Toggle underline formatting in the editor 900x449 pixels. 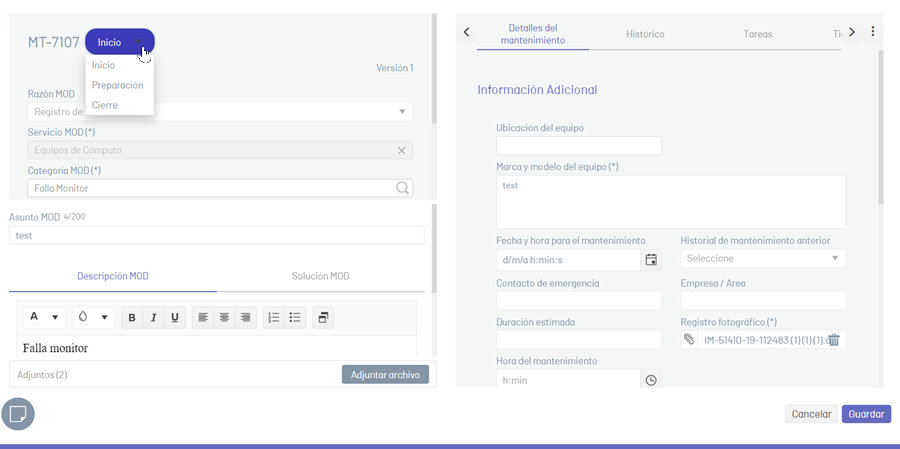[175, 318]
